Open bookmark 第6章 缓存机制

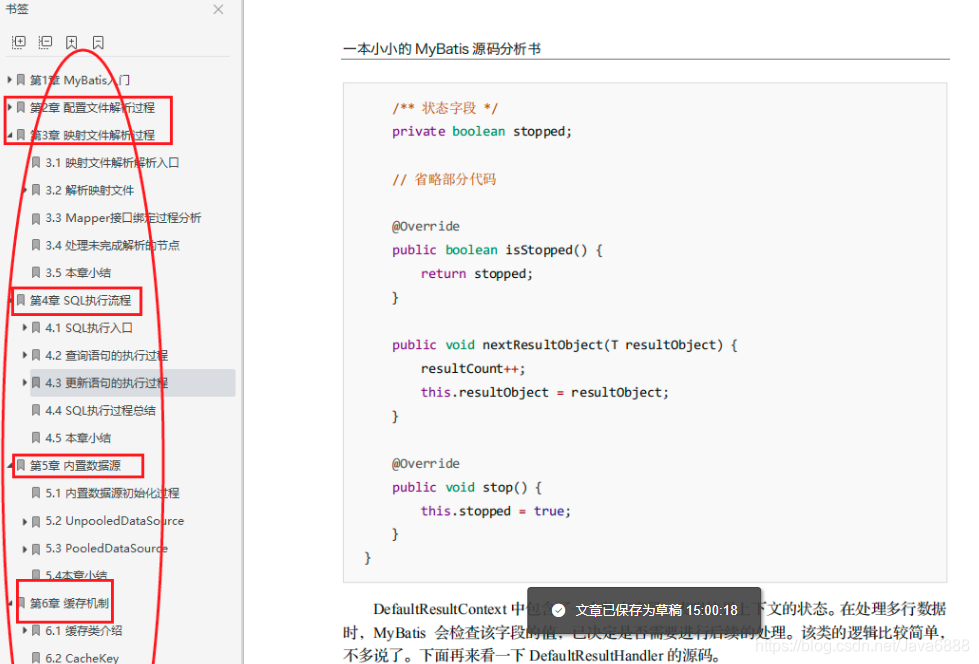(x=69, y=603)
